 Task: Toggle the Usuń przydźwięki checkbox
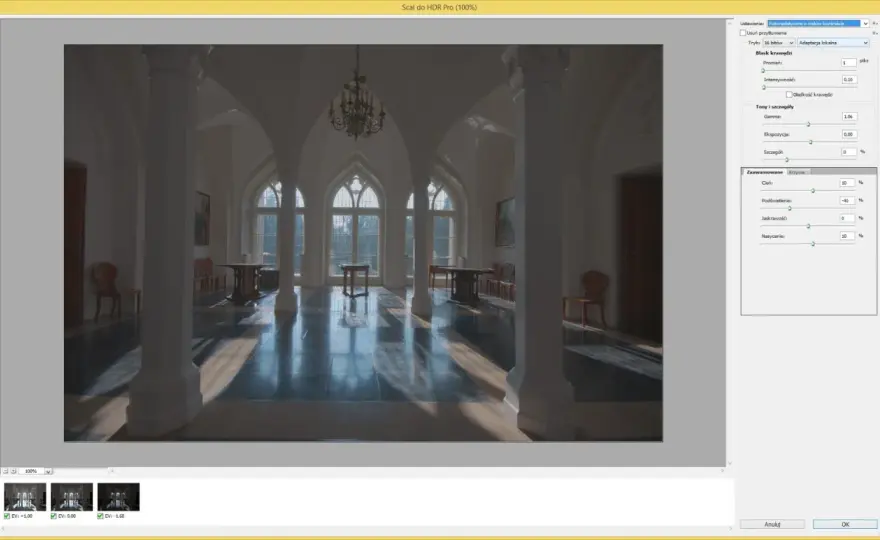(x=743, y=33)
